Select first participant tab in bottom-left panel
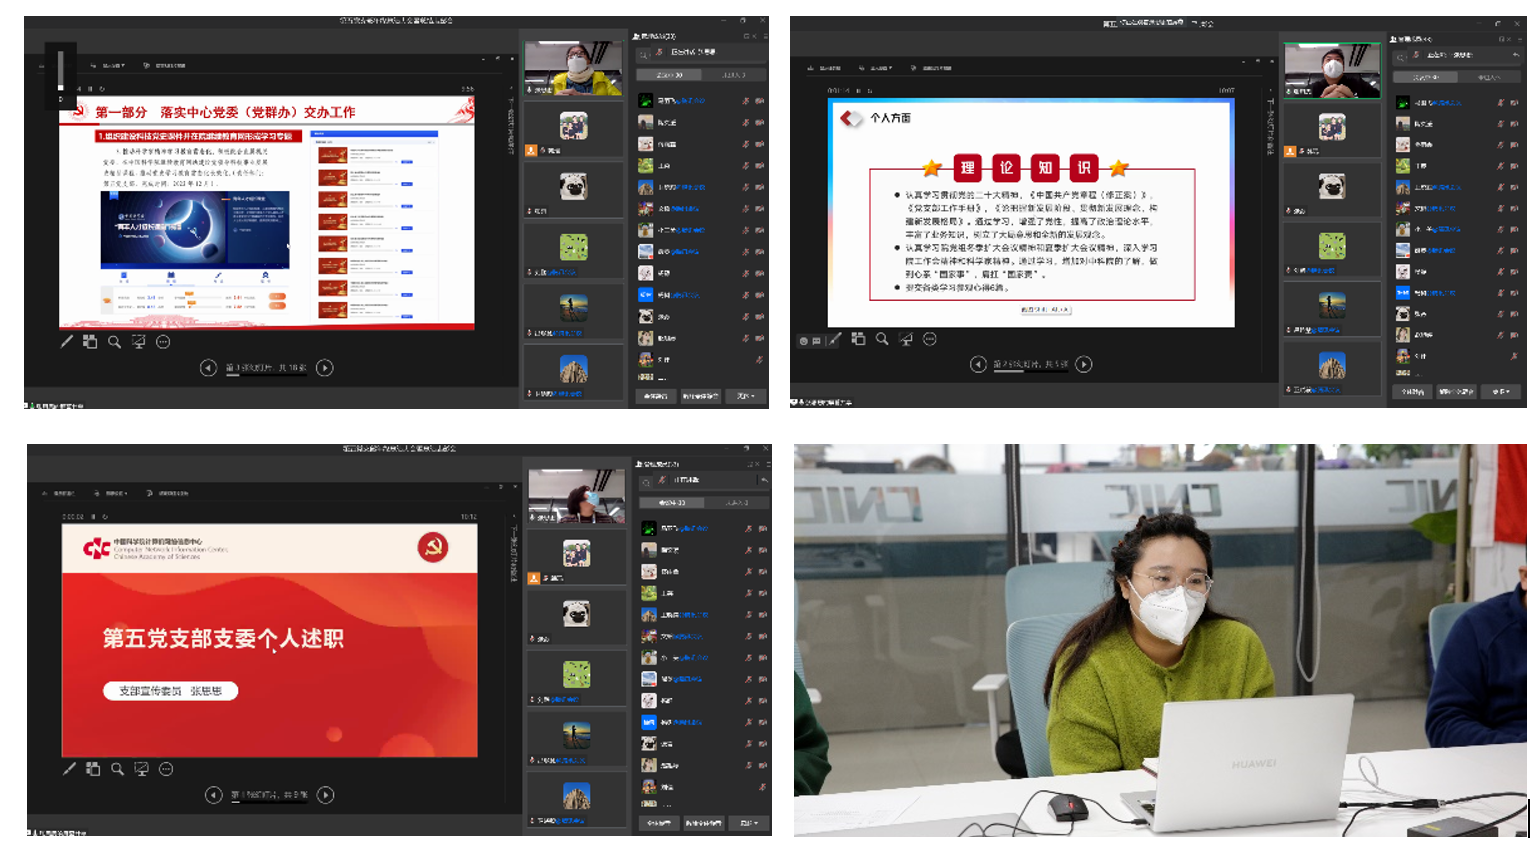Viewport: 1539px width, 848px height. pyautogui.click(x=671, y=503)
